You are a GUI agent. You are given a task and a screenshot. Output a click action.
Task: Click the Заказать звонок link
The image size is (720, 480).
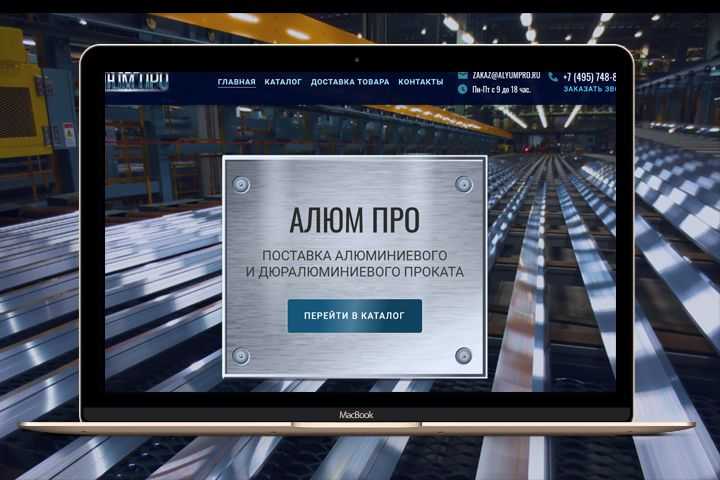590,89
